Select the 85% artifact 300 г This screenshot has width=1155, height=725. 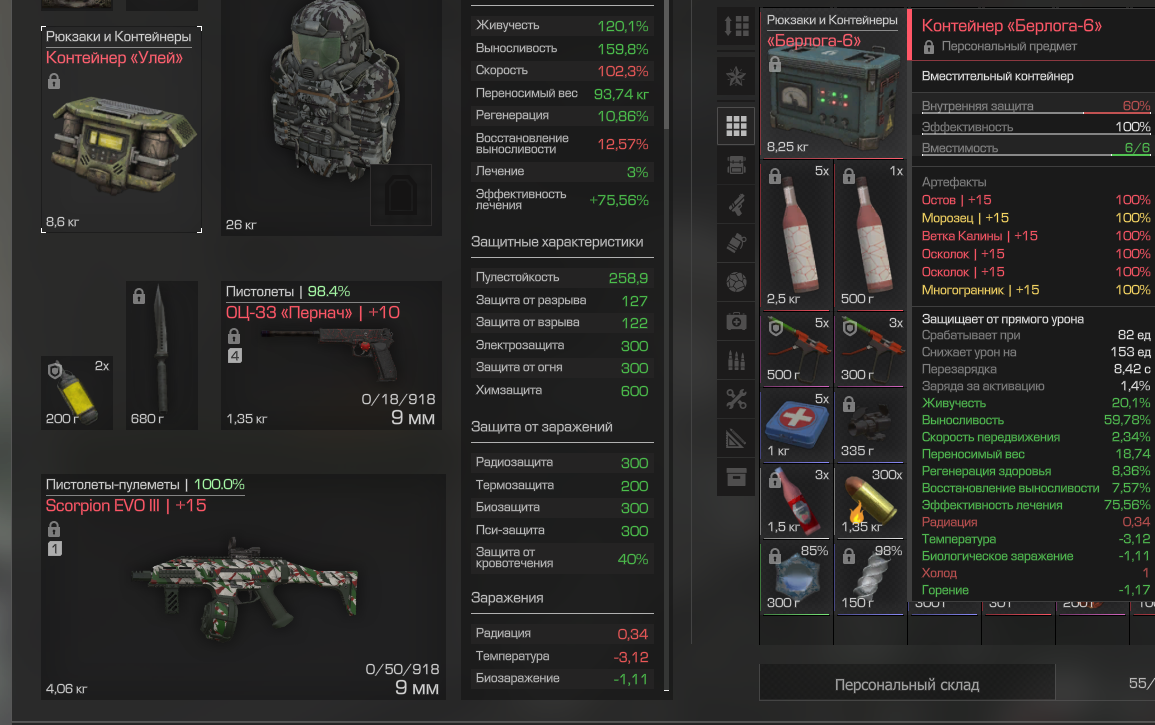coord(796,578)
